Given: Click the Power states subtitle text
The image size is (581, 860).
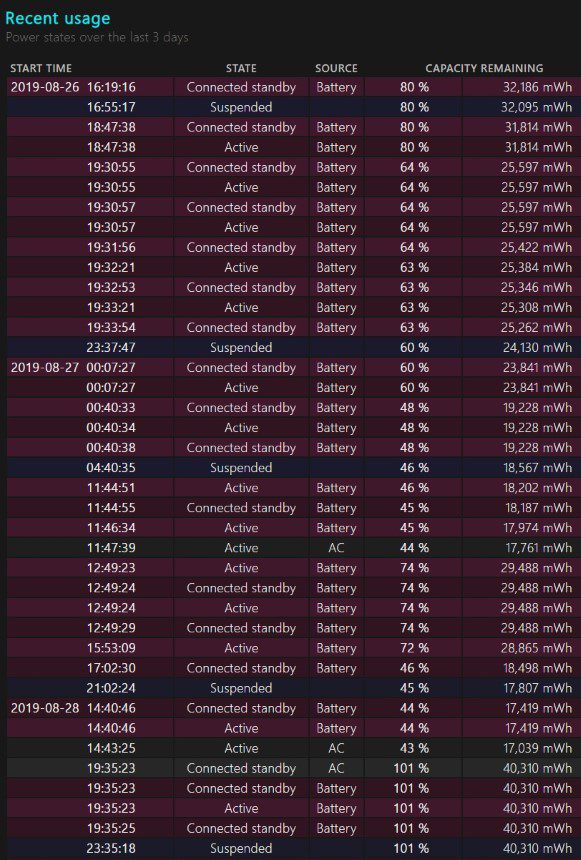Looking at the screenshot, I should click(x=97, y=37).
